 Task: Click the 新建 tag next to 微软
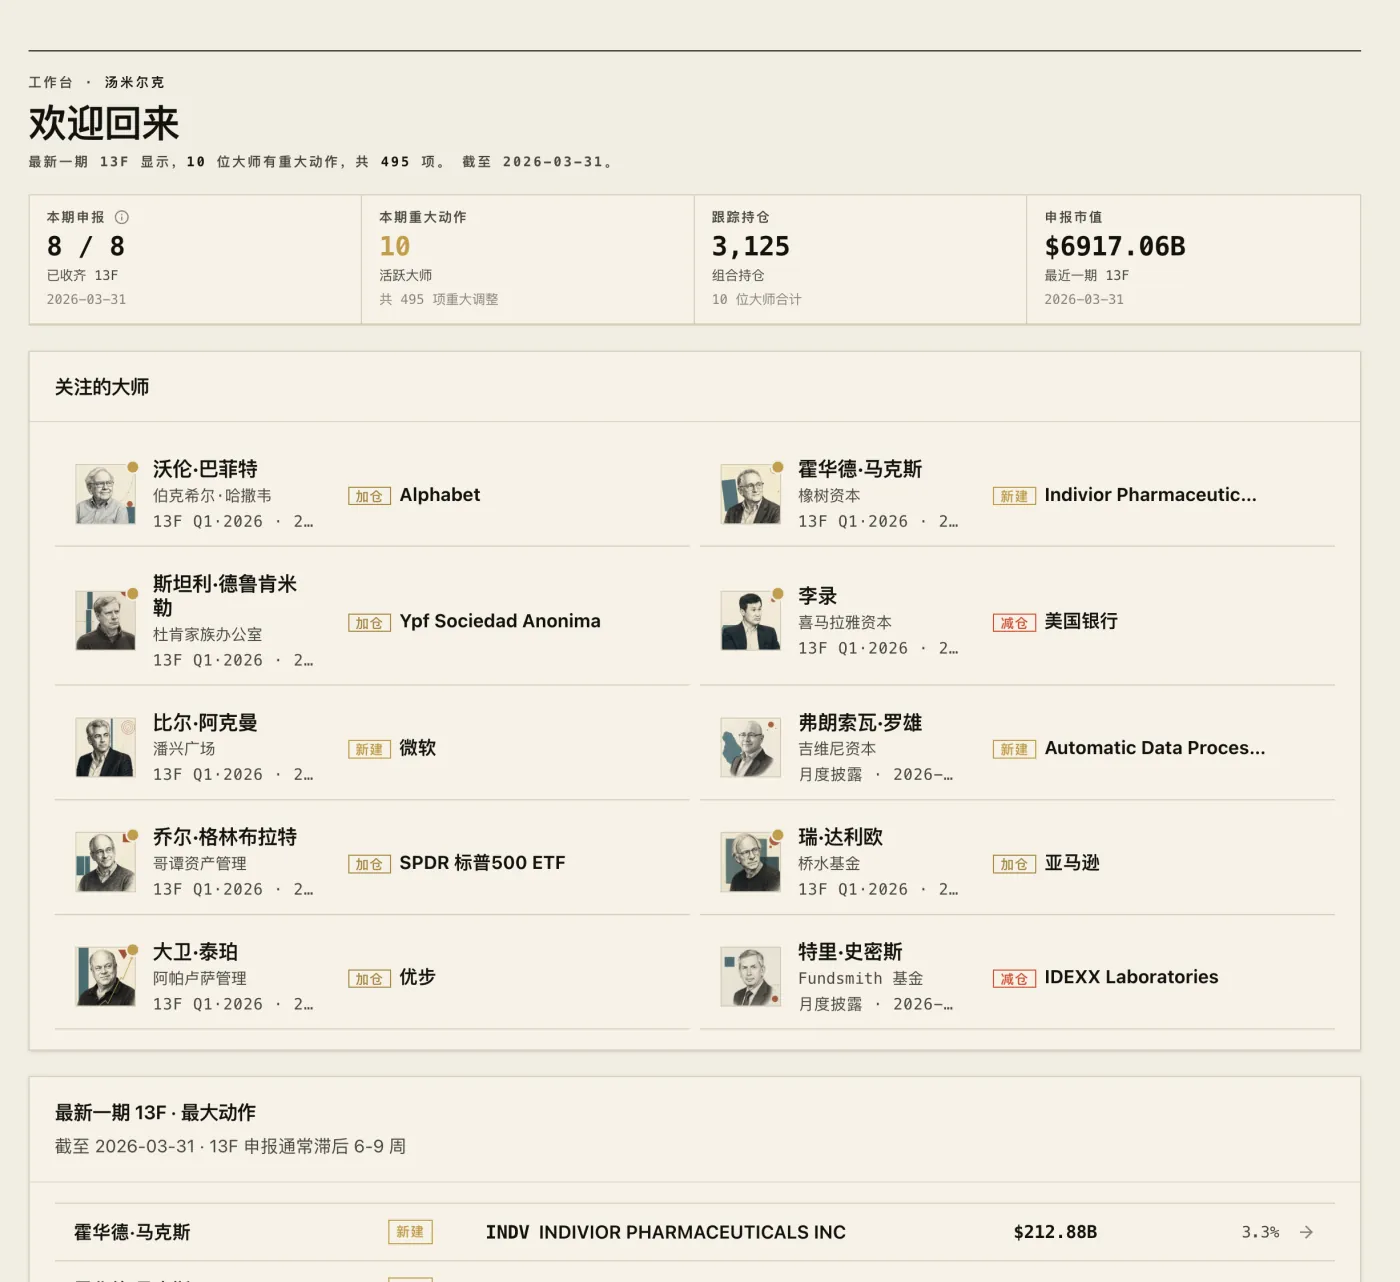click(x=369, y=749)
